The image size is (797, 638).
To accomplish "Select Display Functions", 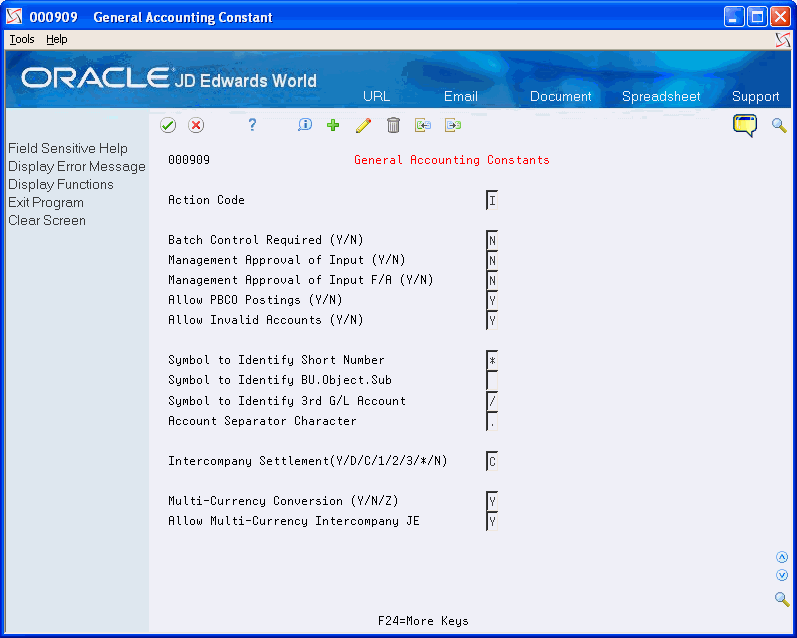I will click(60, 185).
